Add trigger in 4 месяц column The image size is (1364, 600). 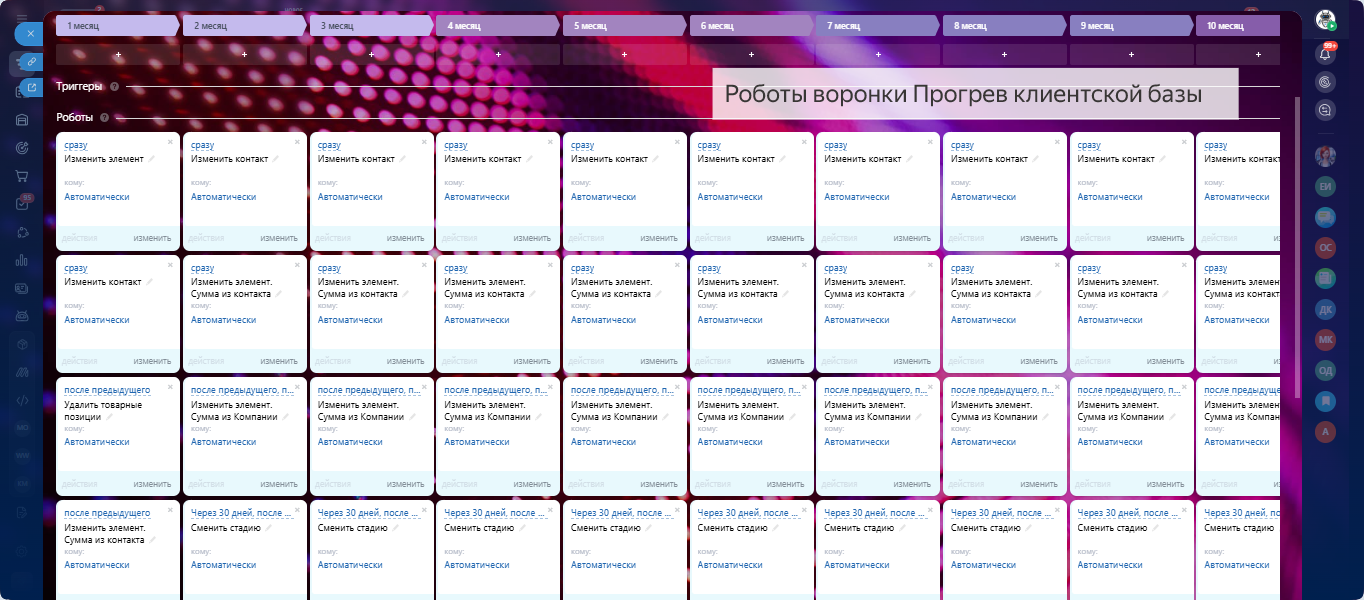[x=498, y=55]
